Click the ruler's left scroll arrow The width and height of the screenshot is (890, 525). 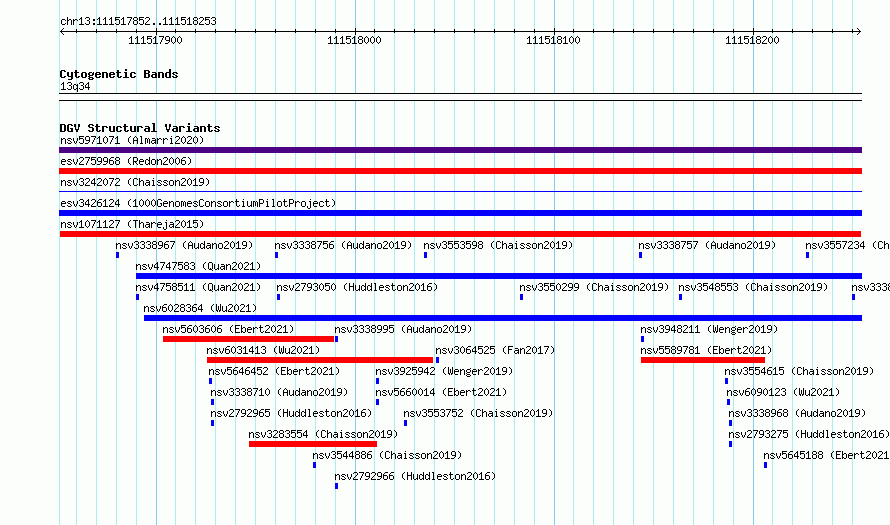click(62, 32)
